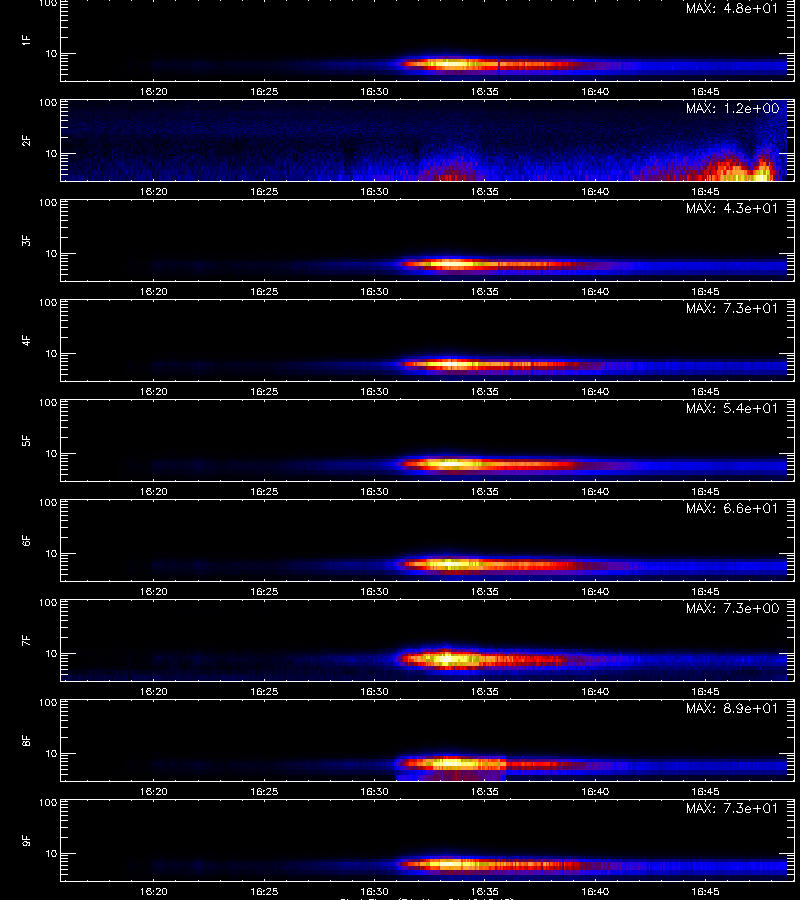
Task: Click the 16:40 tick label under panel 4F
Action: (x=595, y=391)
